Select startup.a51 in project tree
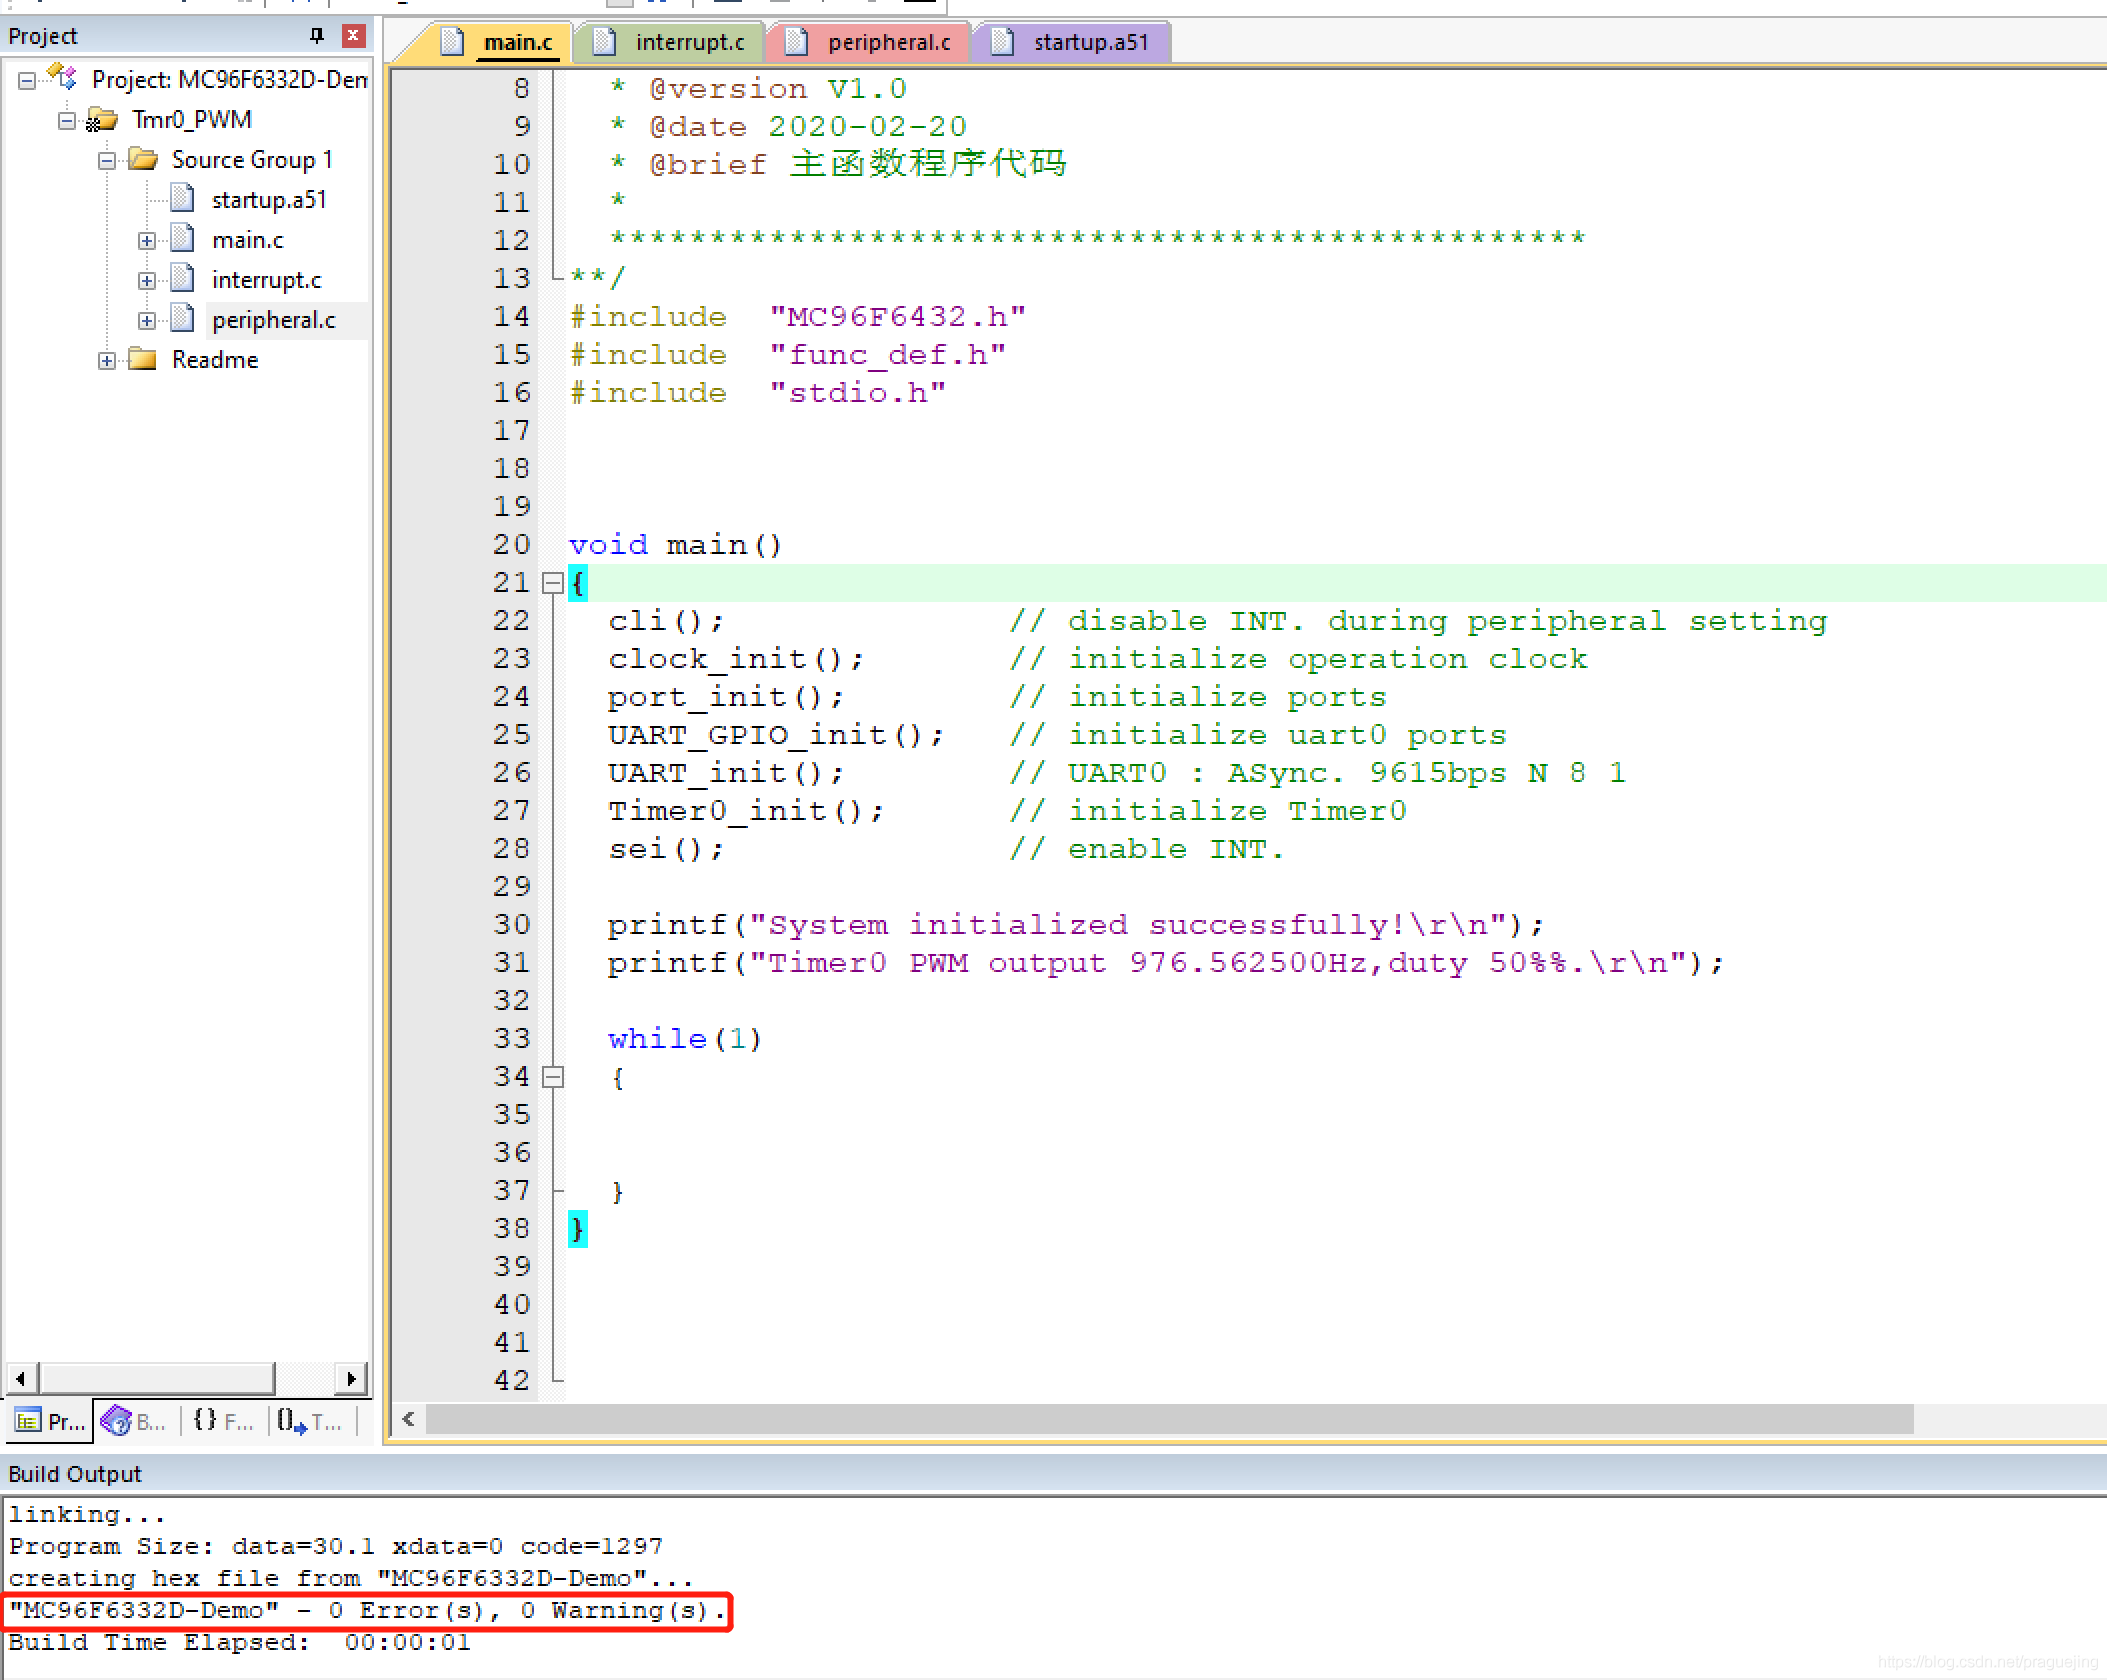The width and height of the screenshot is (2107, 1680). coord(269,200)
